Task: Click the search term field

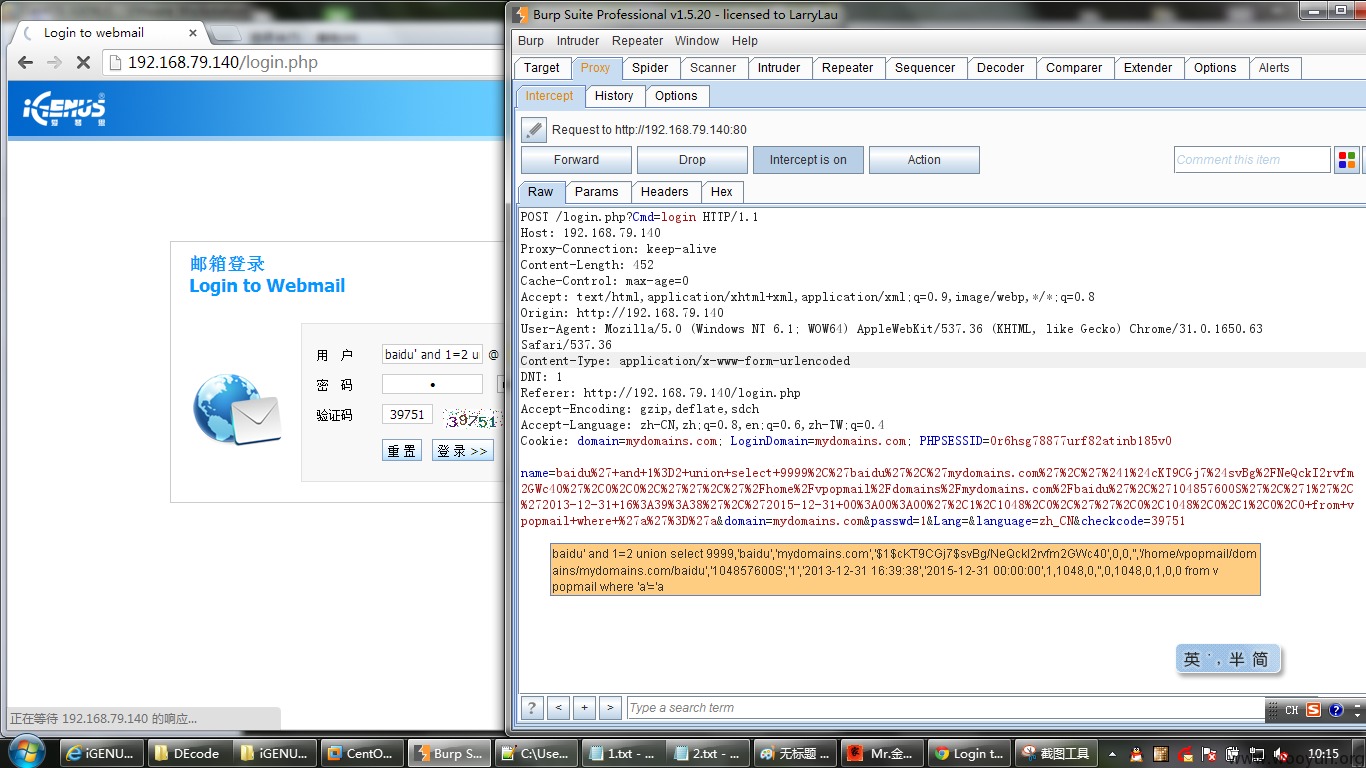Action: 945,708
